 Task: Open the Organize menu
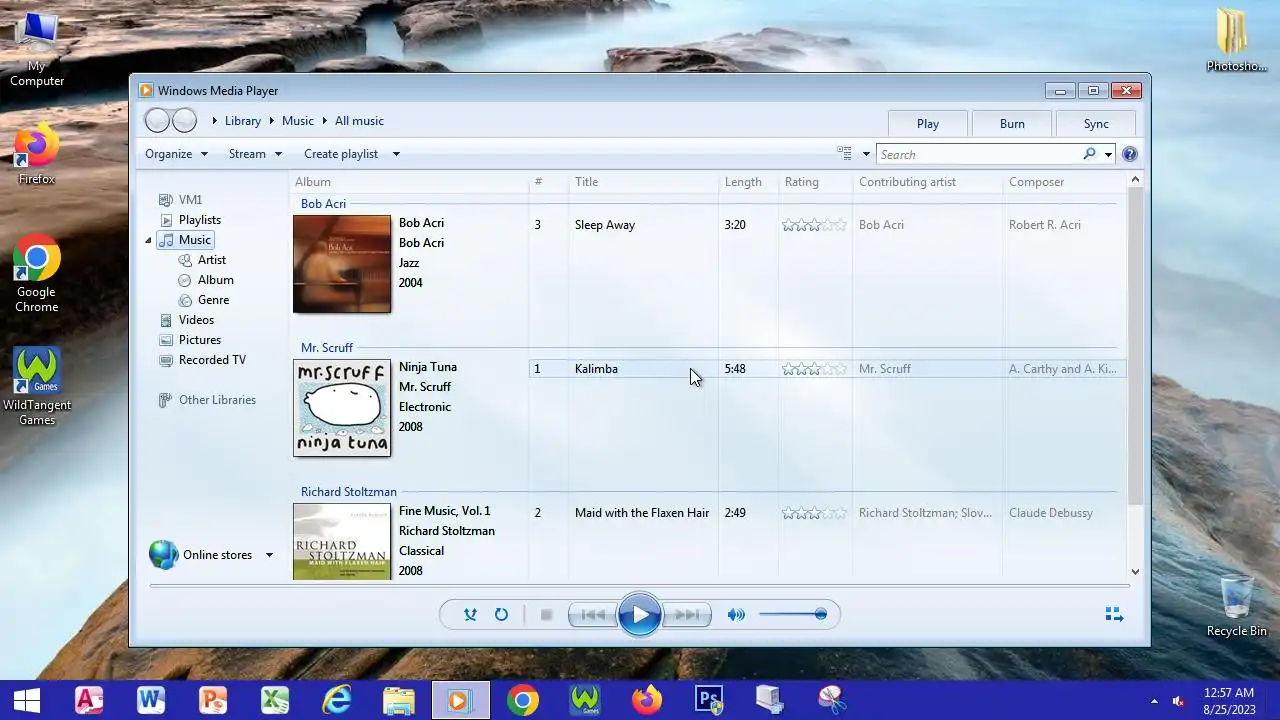click(x=176, y=154)
